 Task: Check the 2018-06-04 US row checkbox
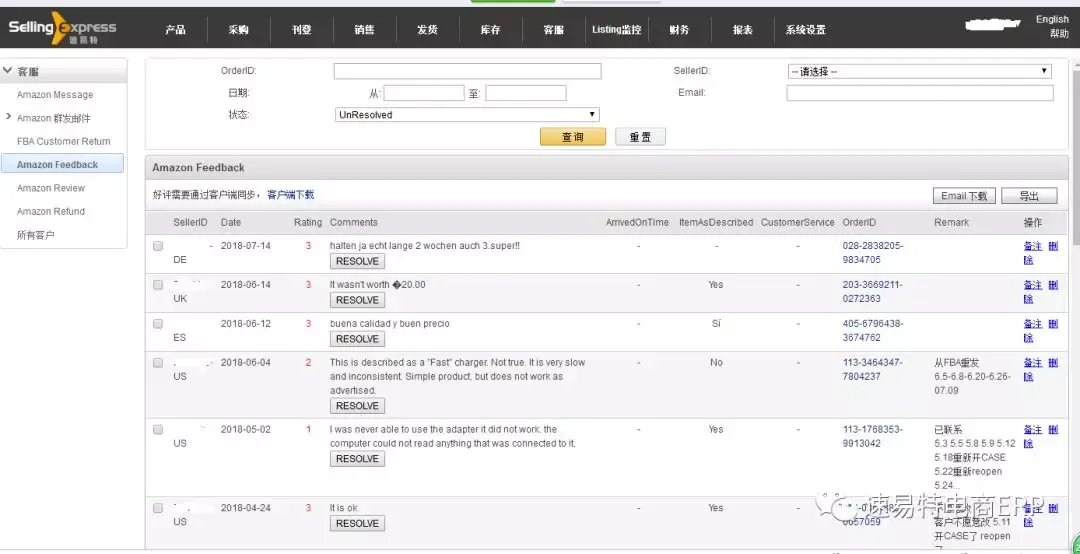[158, 362]
